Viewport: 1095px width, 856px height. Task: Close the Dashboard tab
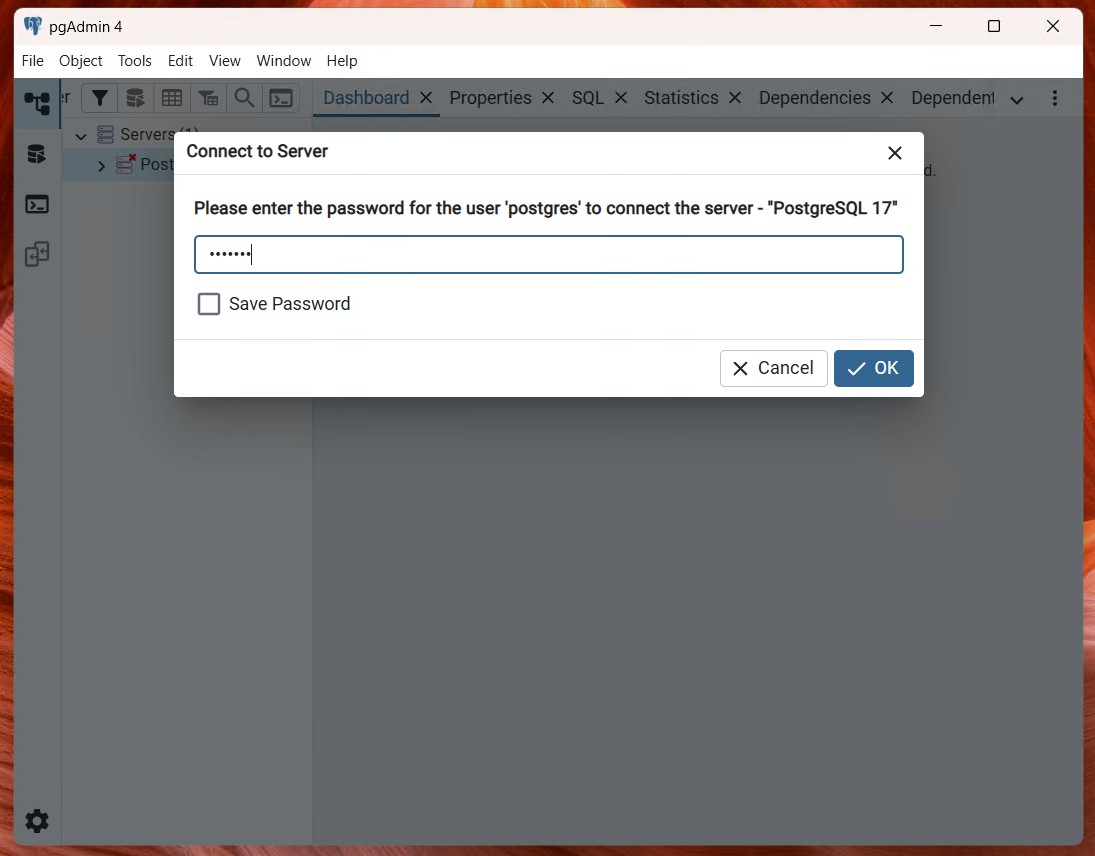click(x=426, y=98)
